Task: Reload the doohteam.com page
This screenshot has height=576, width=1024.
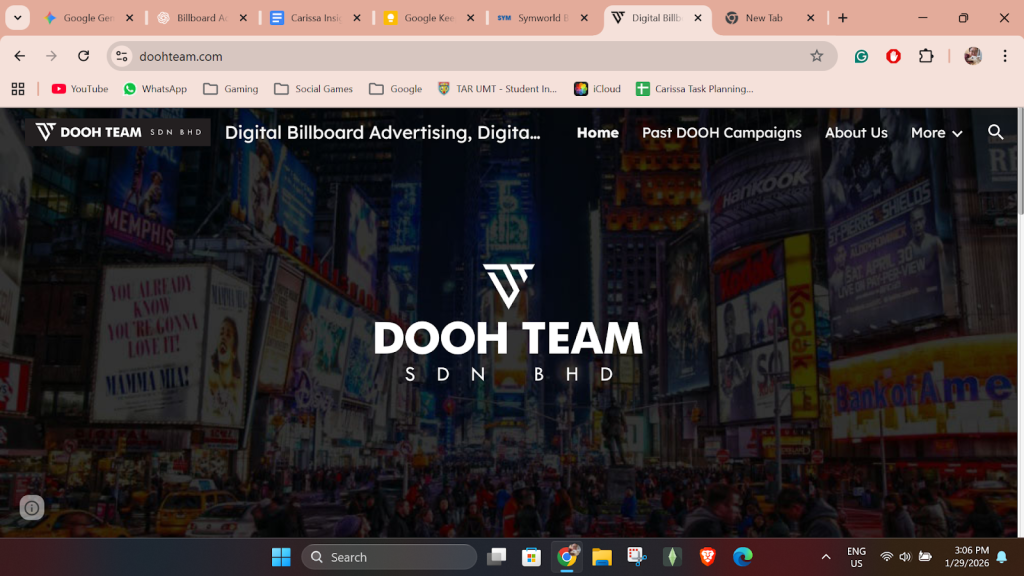Action: 84,56
